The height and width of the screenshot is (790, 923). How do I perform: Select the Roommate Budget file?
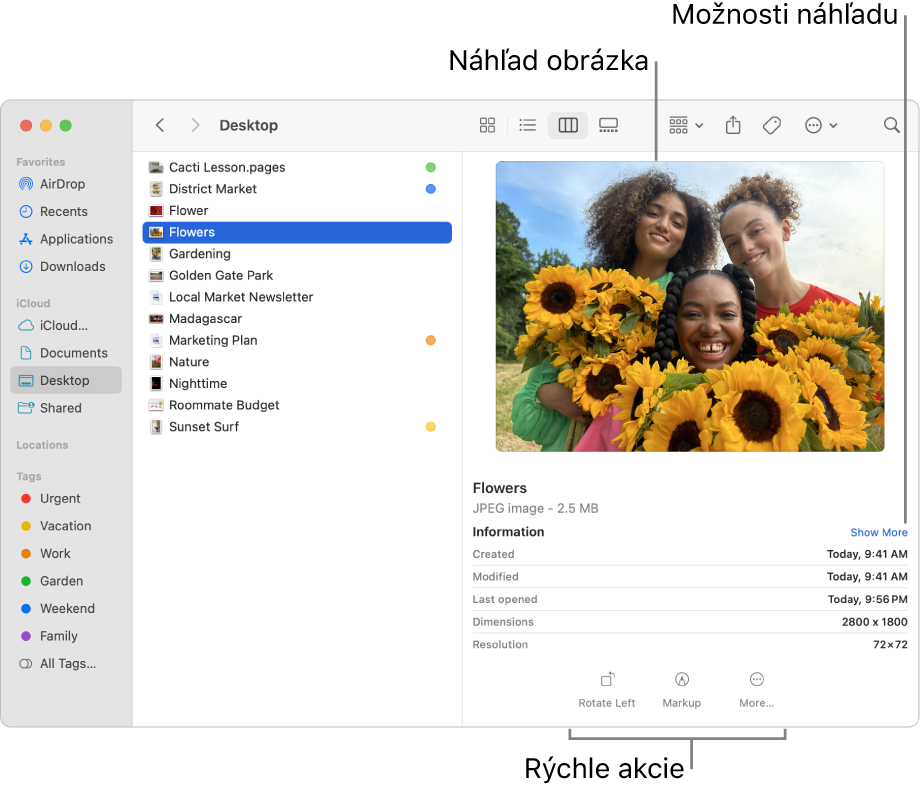coord(297,406)
